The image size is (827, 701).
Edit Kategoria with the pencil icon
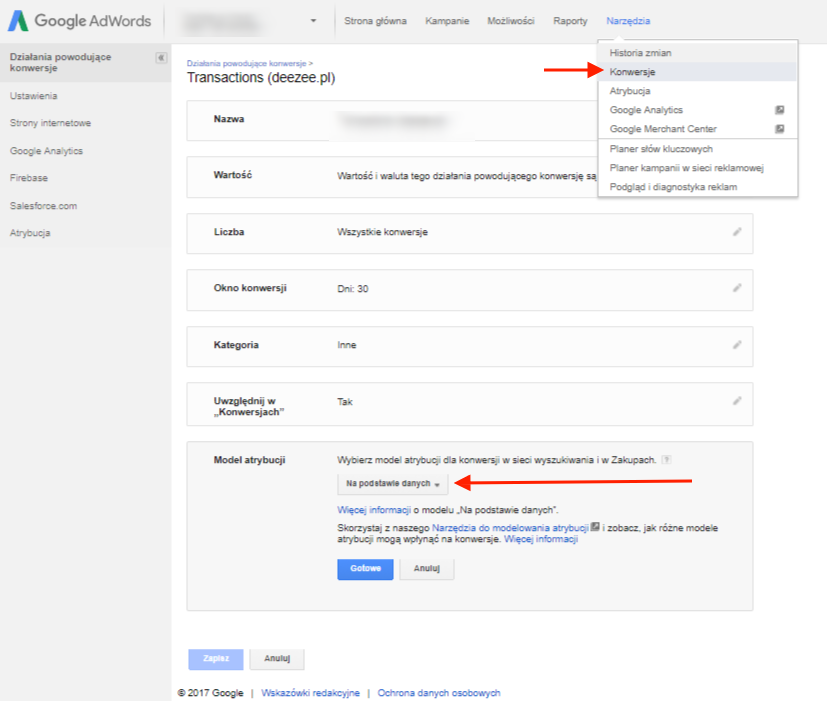coord(737,345)
